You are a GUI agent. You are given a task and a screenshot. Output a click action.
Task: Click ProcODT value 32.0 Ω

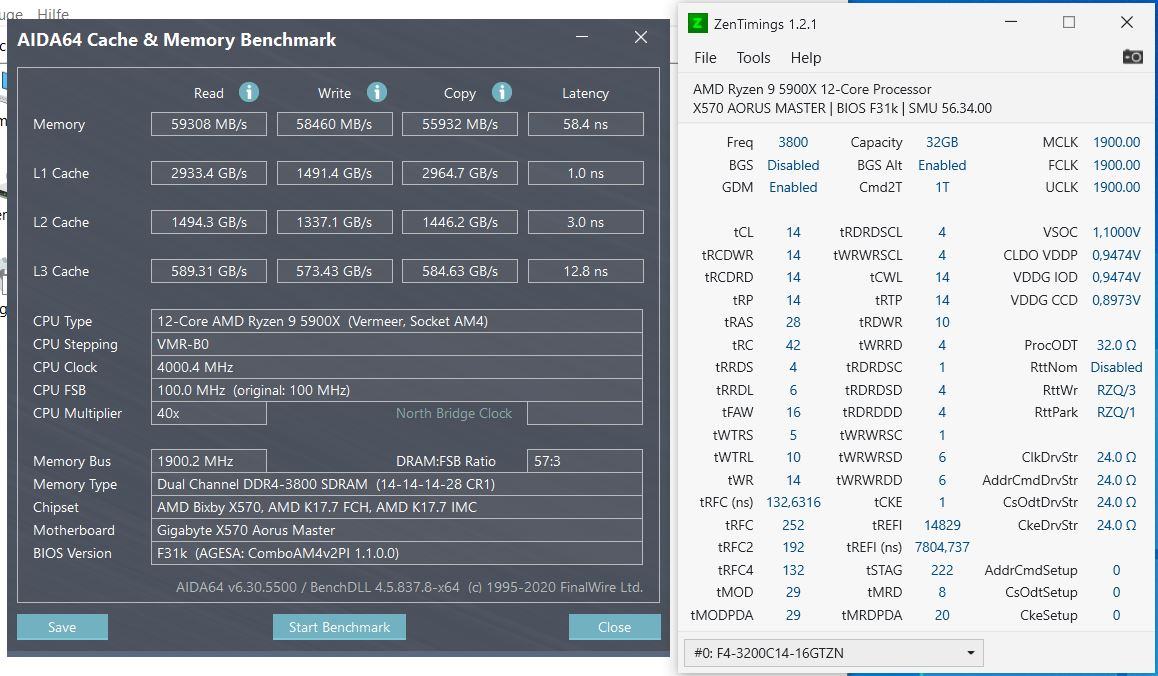1116,345
